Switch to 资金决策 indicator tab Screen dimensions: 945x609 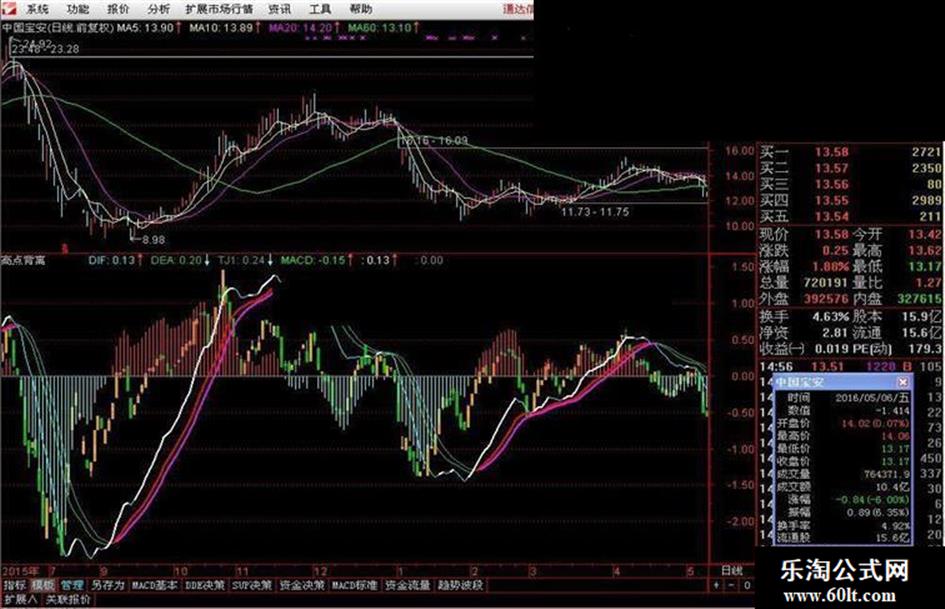[302, 585]
